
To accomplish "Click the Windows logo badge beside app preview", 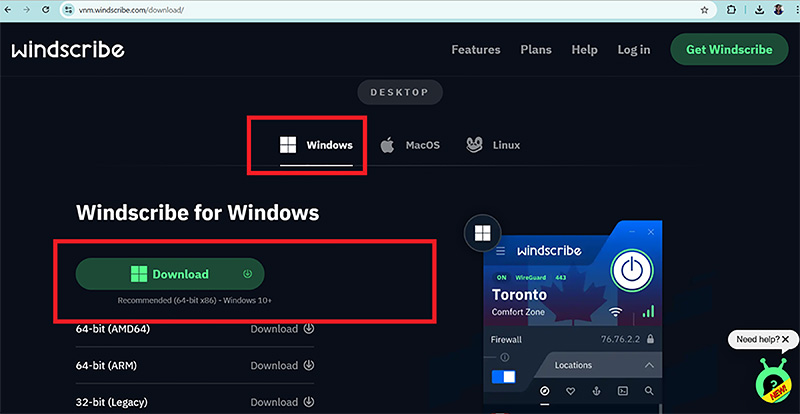I will 482,234.
